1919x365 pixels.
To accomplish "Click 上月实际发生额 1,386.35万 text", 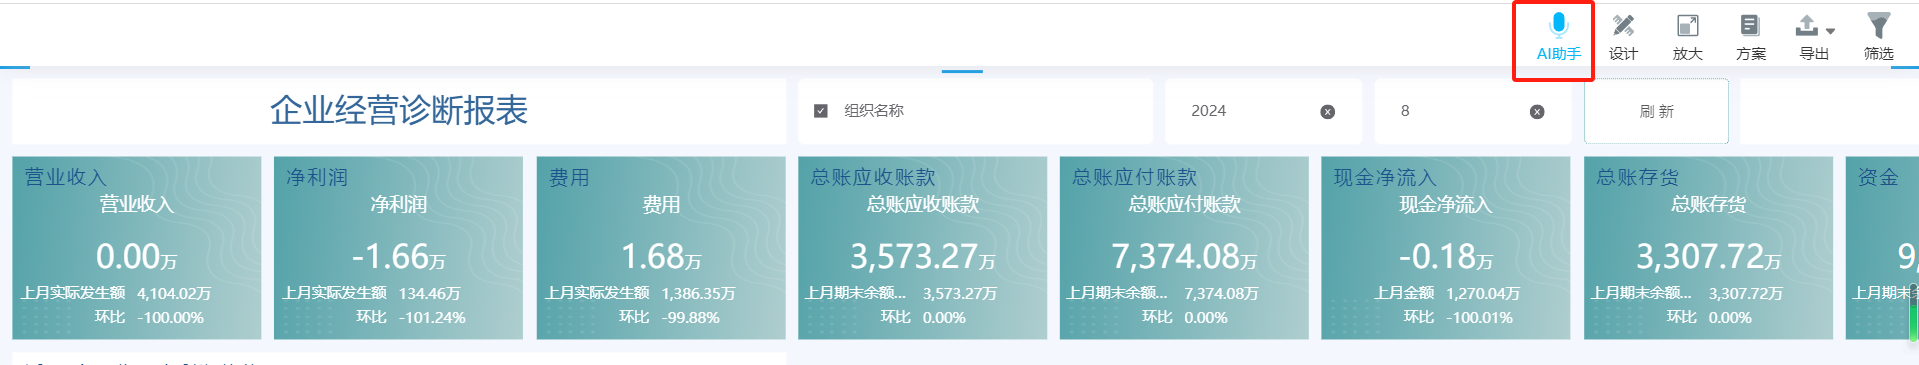I will pyautogui.click(x=640, y=293).
